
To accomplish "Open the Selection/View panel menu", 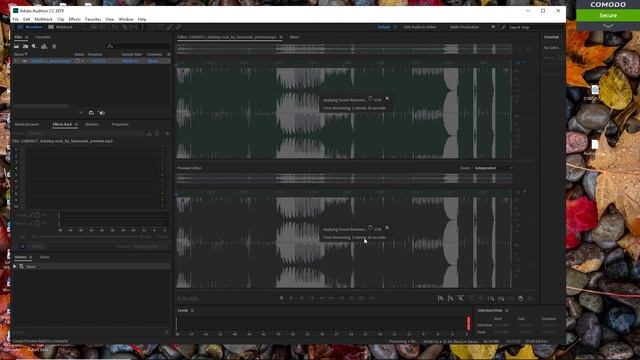I will (507, 310).
